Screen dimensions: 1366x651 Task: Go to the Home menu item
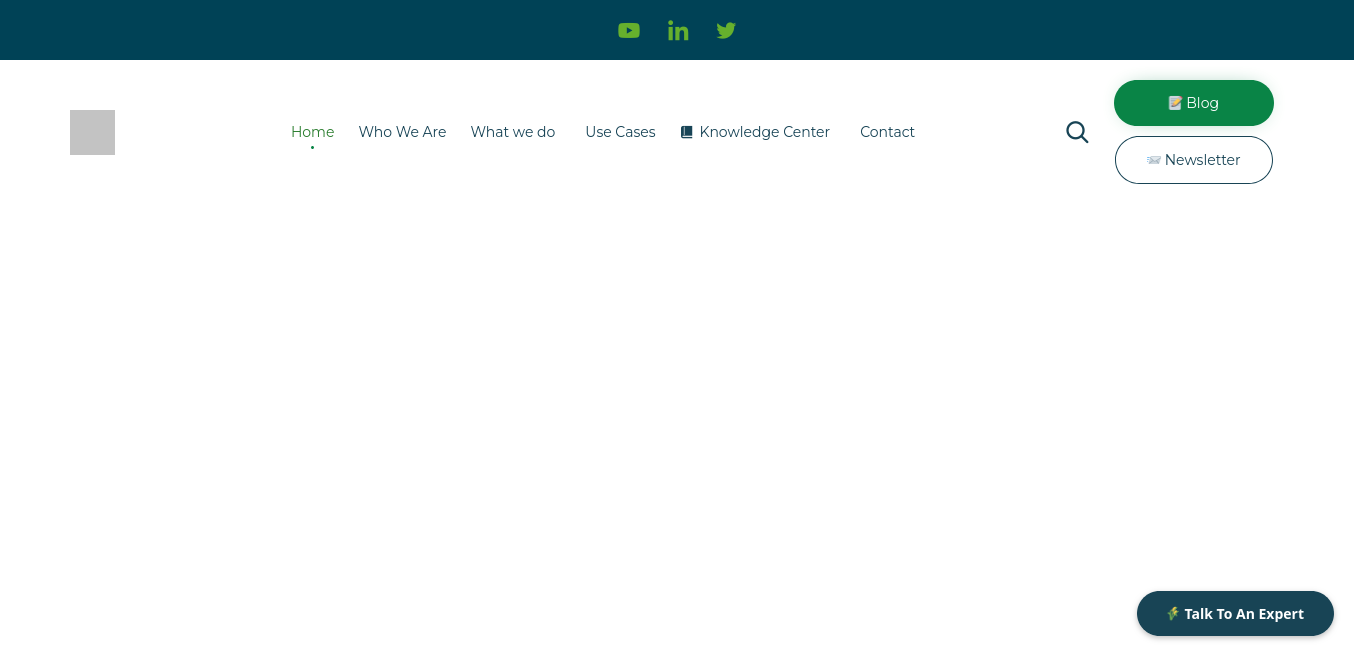coord(312,132)
